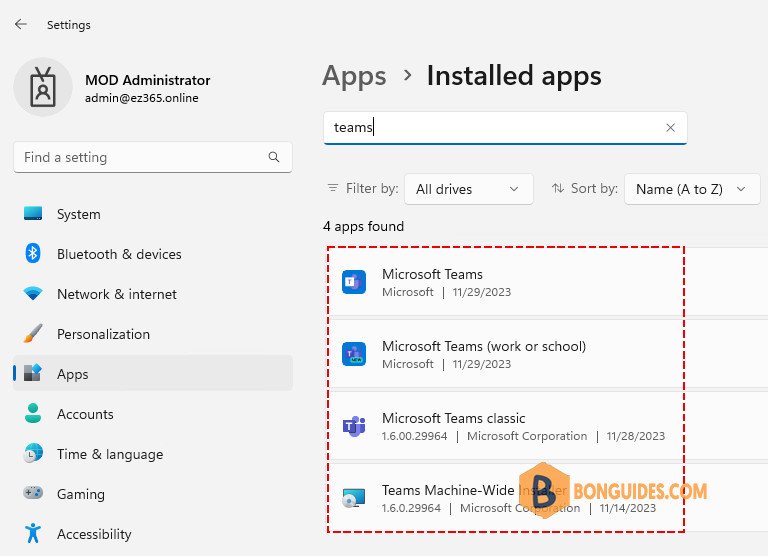Click the MOD Administrator profile avatar
Viewport: 768px width, 556px height.
[x=43, y=87]
